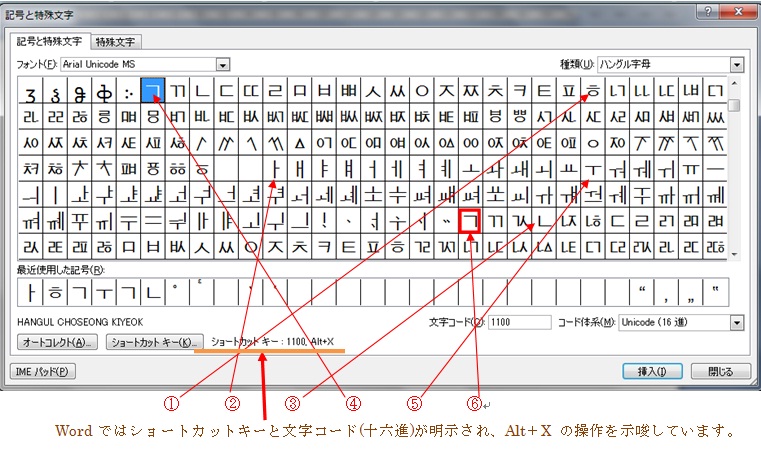The image size is (761, 451).
Task: Select the ㅝ vowel in the fourth grid row
Action: (x=617, y=169)
